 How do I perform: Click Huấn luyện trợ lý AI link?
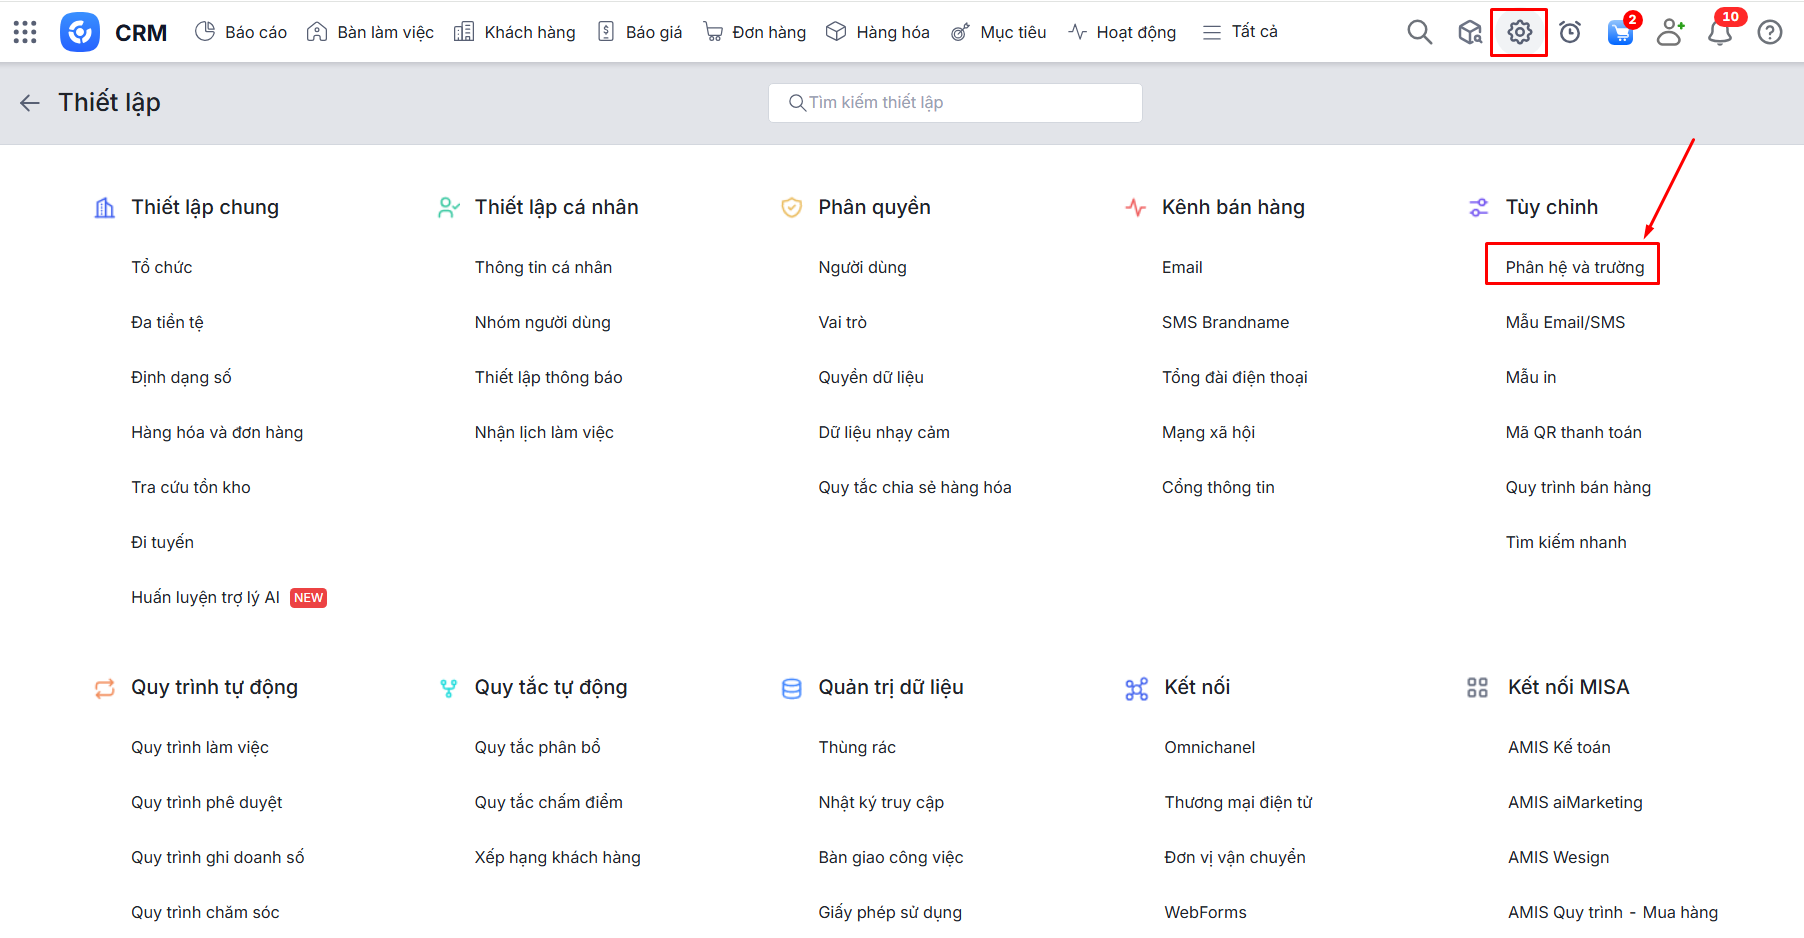[x=205, y=597]
